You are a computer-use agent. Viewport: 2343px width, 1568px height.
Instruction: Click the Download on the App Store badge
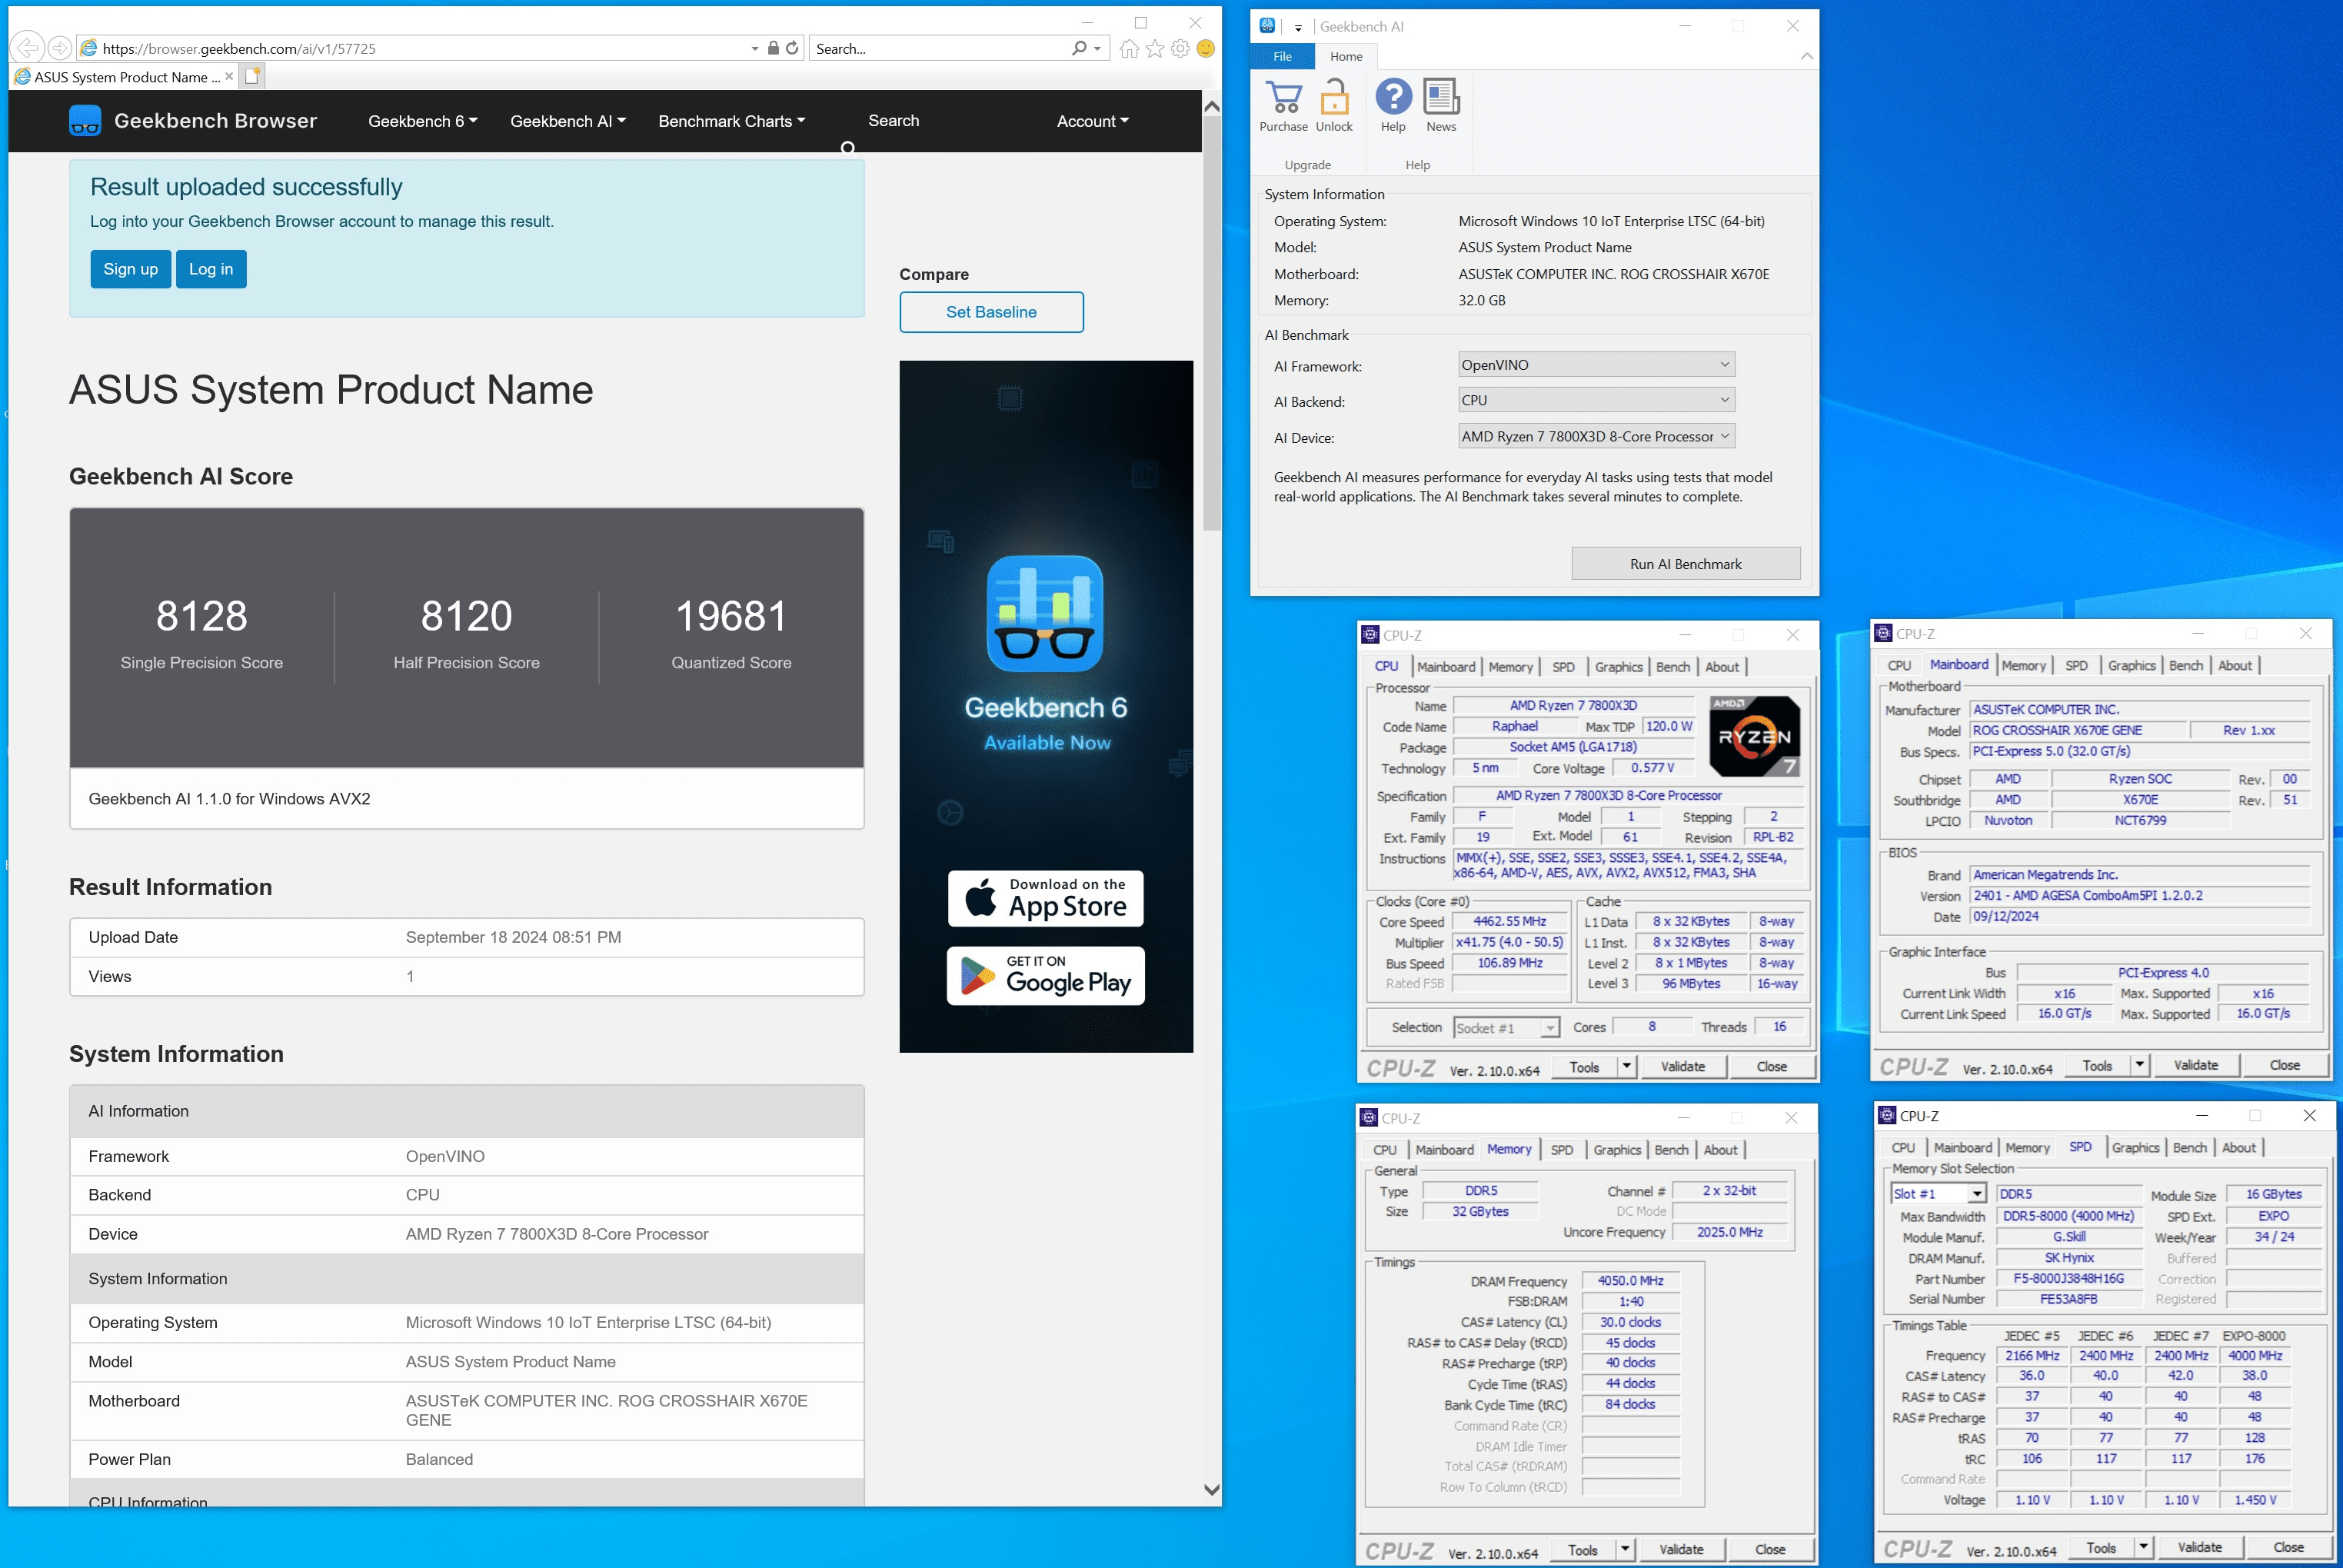[x=1045, y=898]
